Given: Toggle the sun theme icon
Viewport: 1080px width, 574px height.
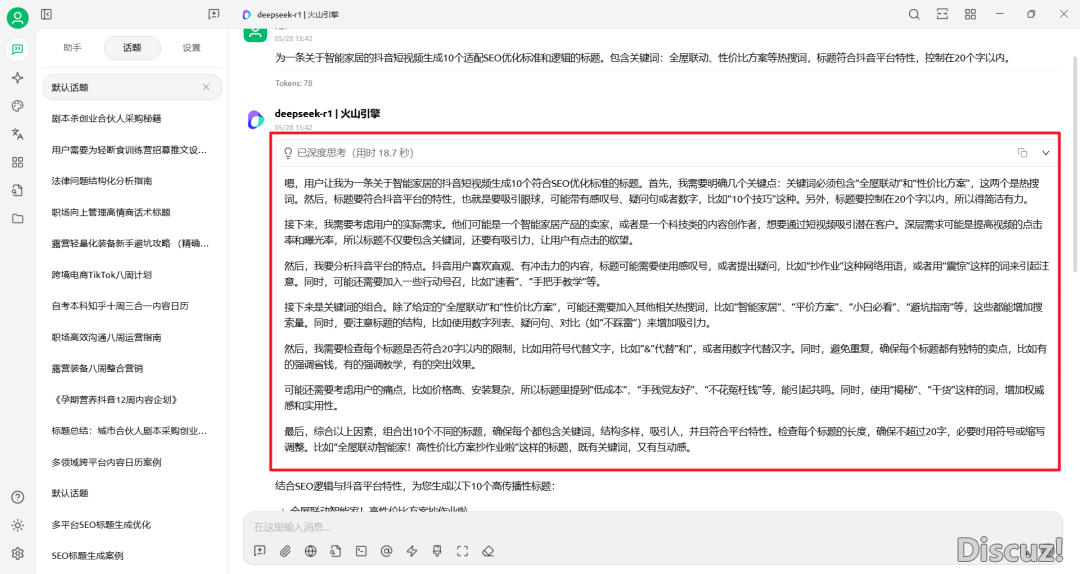Looking at the screenshot, I should 18,525.
